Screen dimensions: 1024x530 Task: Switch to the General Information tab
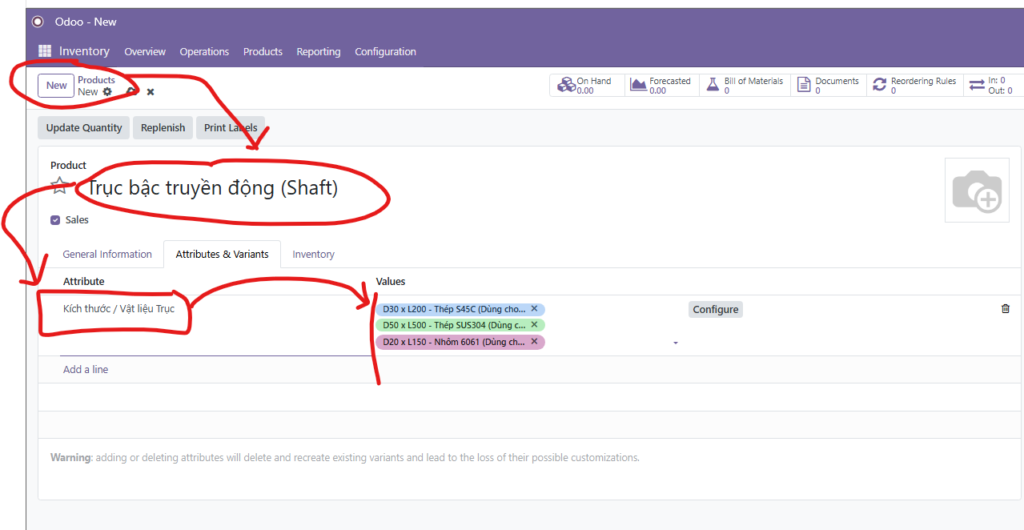(107, 254)
